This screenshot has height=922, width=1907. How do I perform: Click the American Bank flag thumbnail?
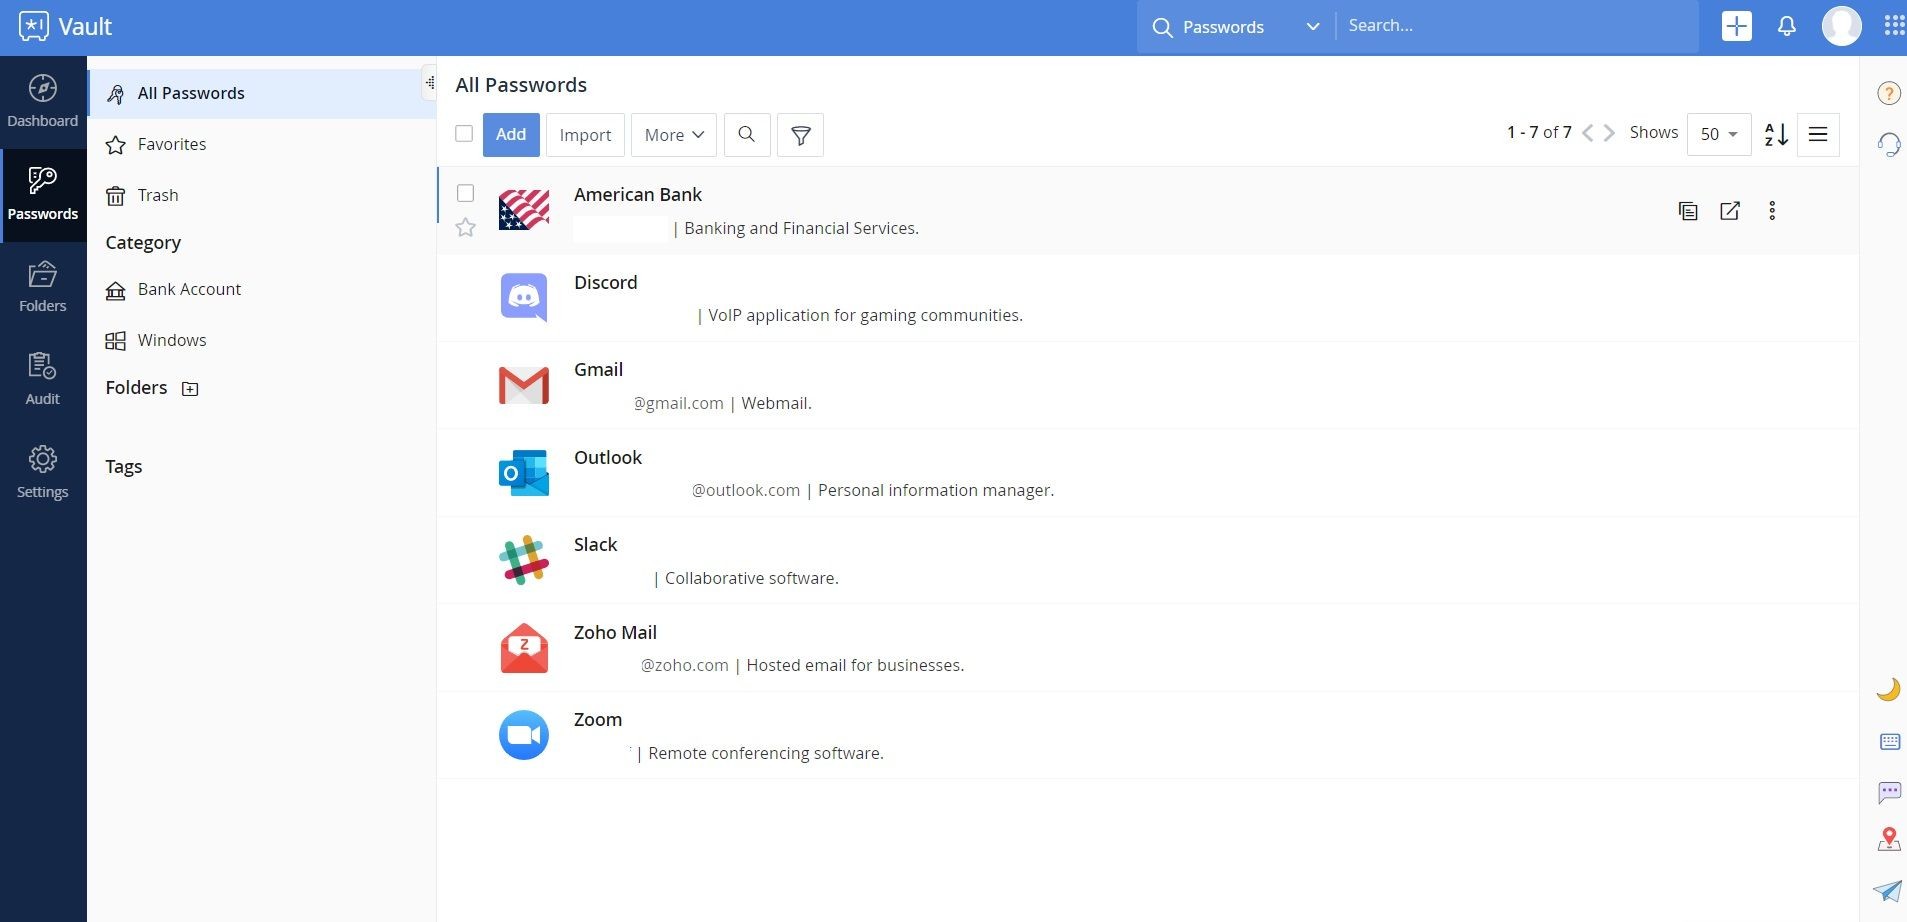coord(524,210)
